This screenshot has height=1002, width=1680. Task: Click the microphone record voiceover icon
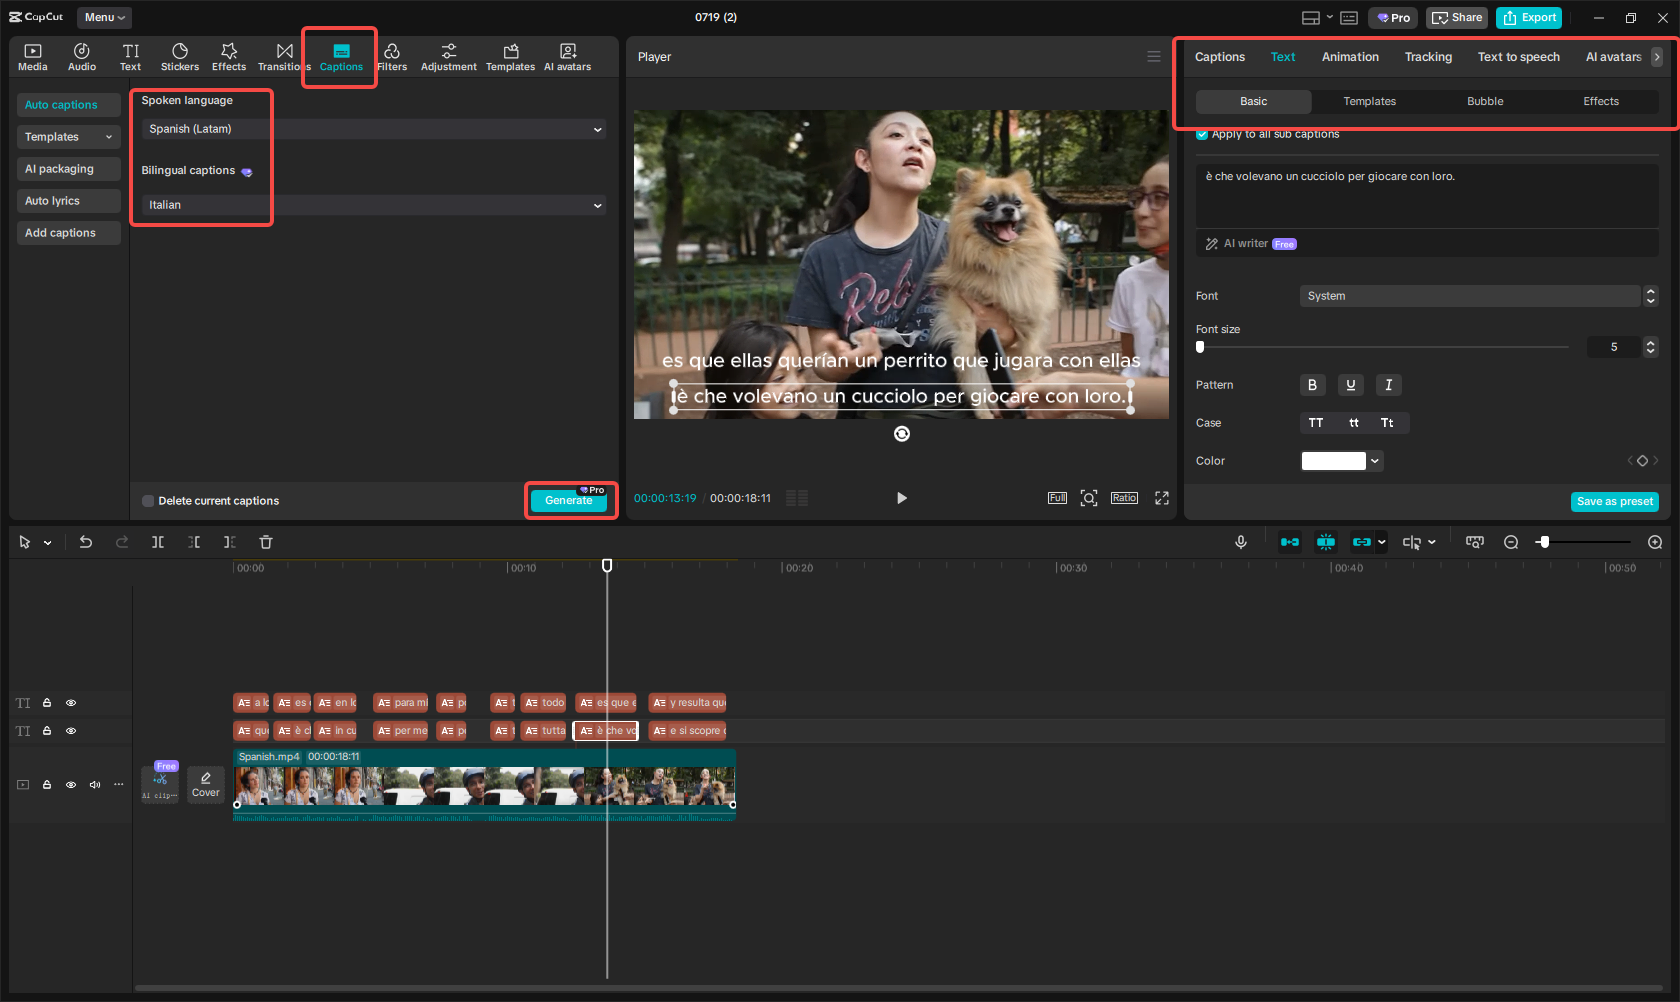[1240, 542]
